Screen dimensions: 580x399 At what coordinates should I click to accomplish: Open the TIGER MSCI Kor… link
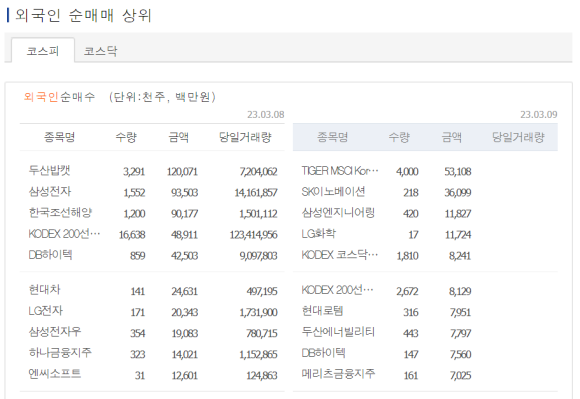click(340, 170)
